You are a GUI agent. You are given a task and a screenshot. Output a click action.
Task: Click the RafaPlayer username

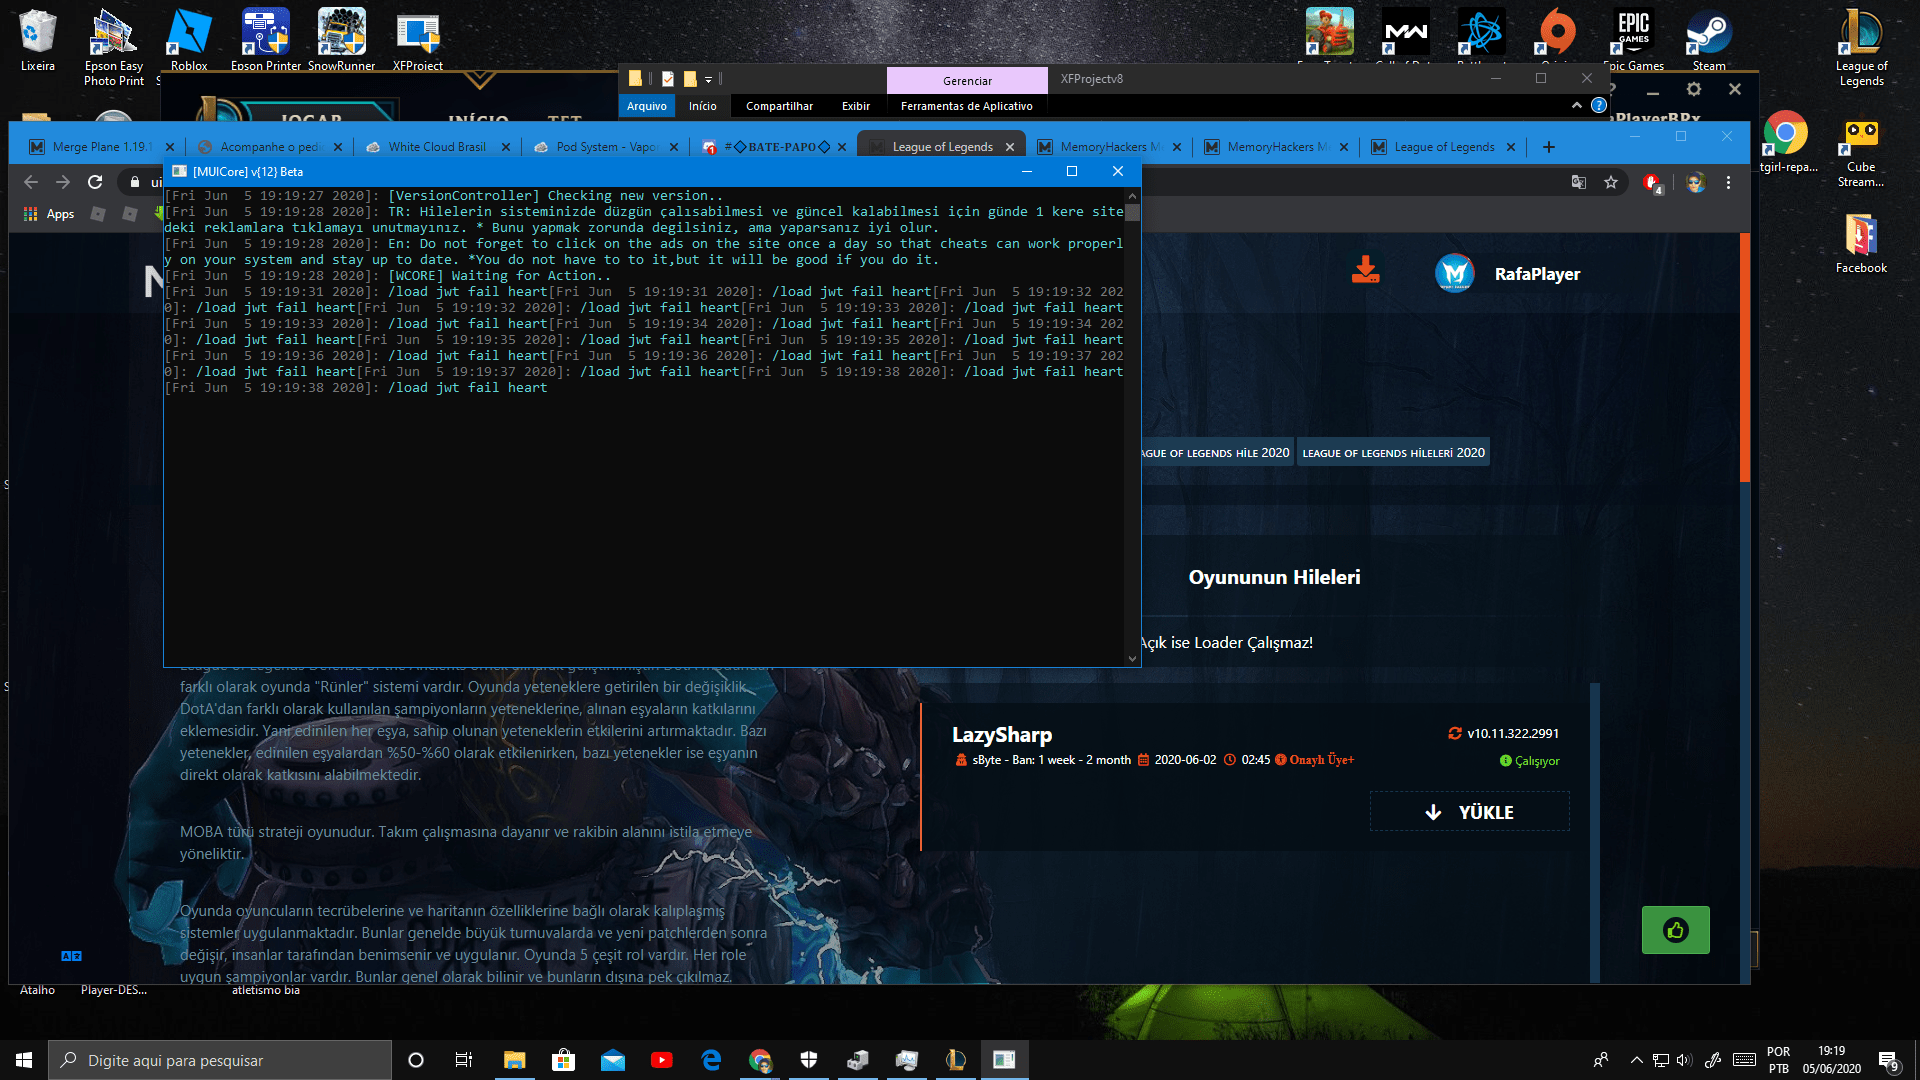pos(1537,274)
